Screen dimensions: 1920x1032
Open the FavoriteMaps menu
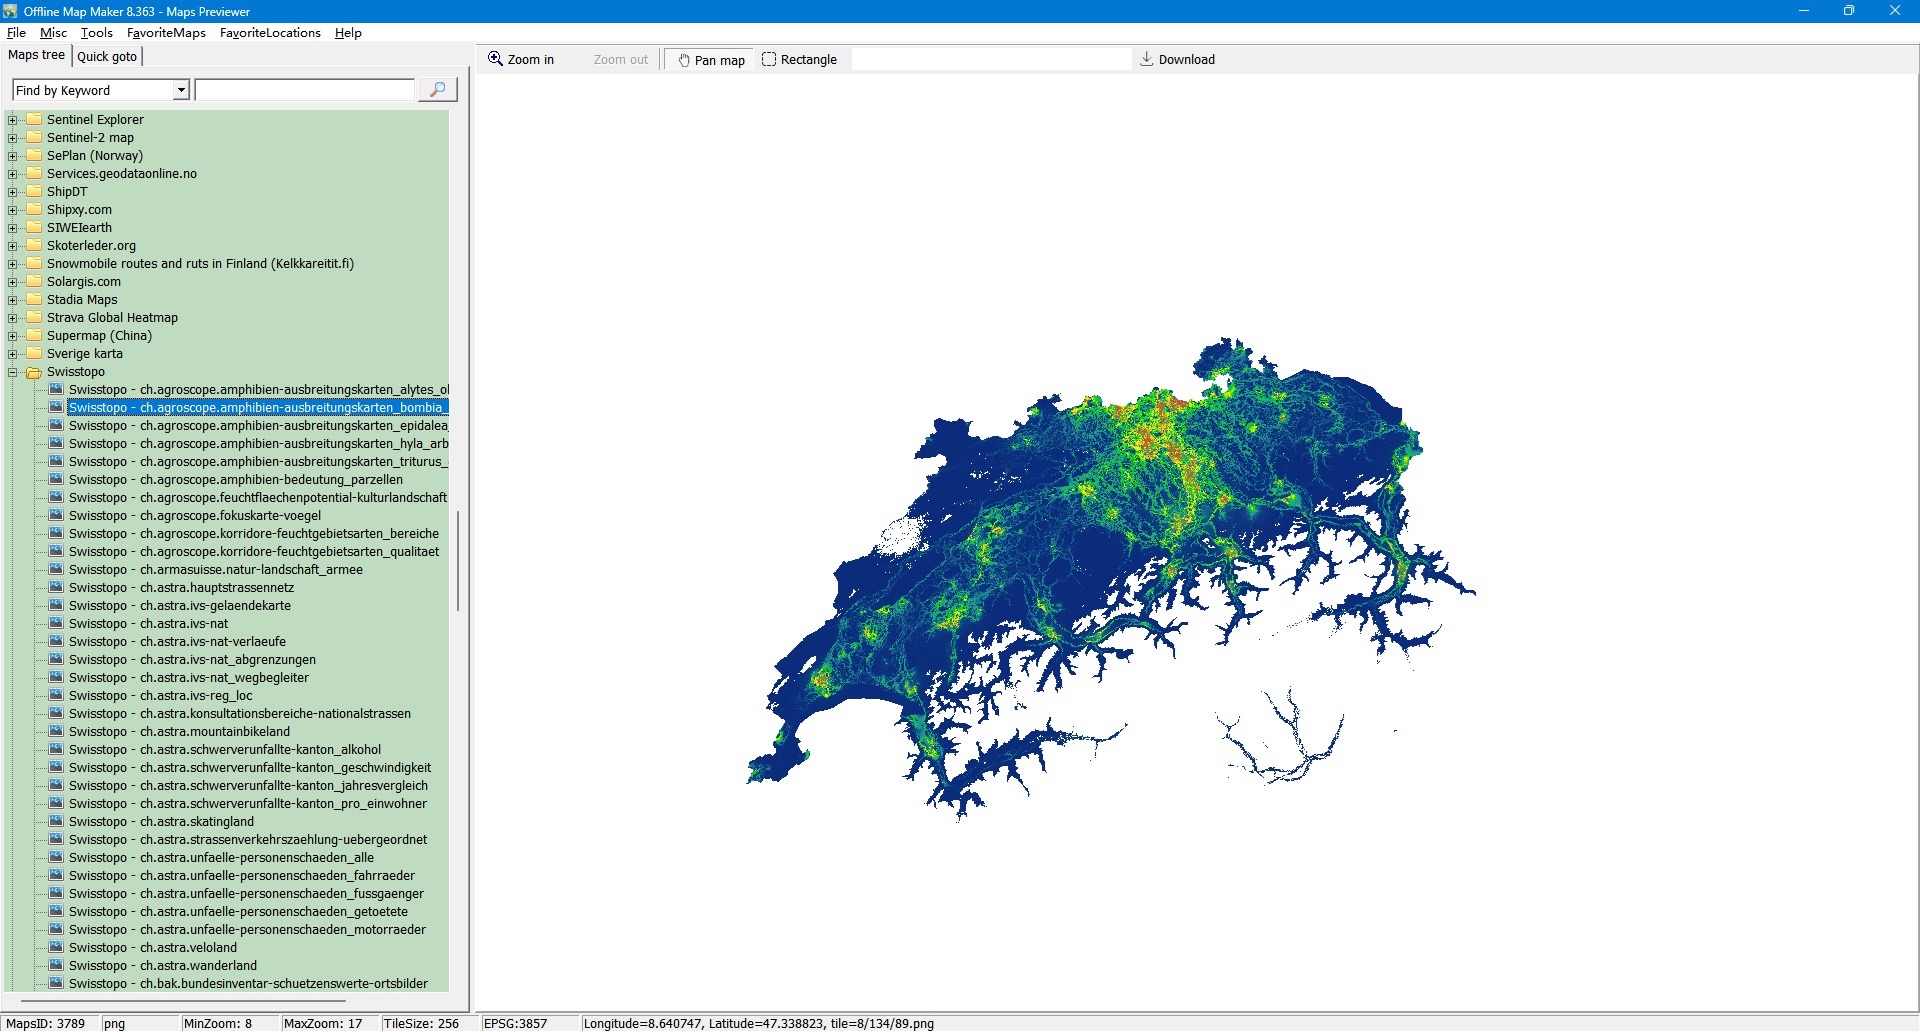[166, 33]
